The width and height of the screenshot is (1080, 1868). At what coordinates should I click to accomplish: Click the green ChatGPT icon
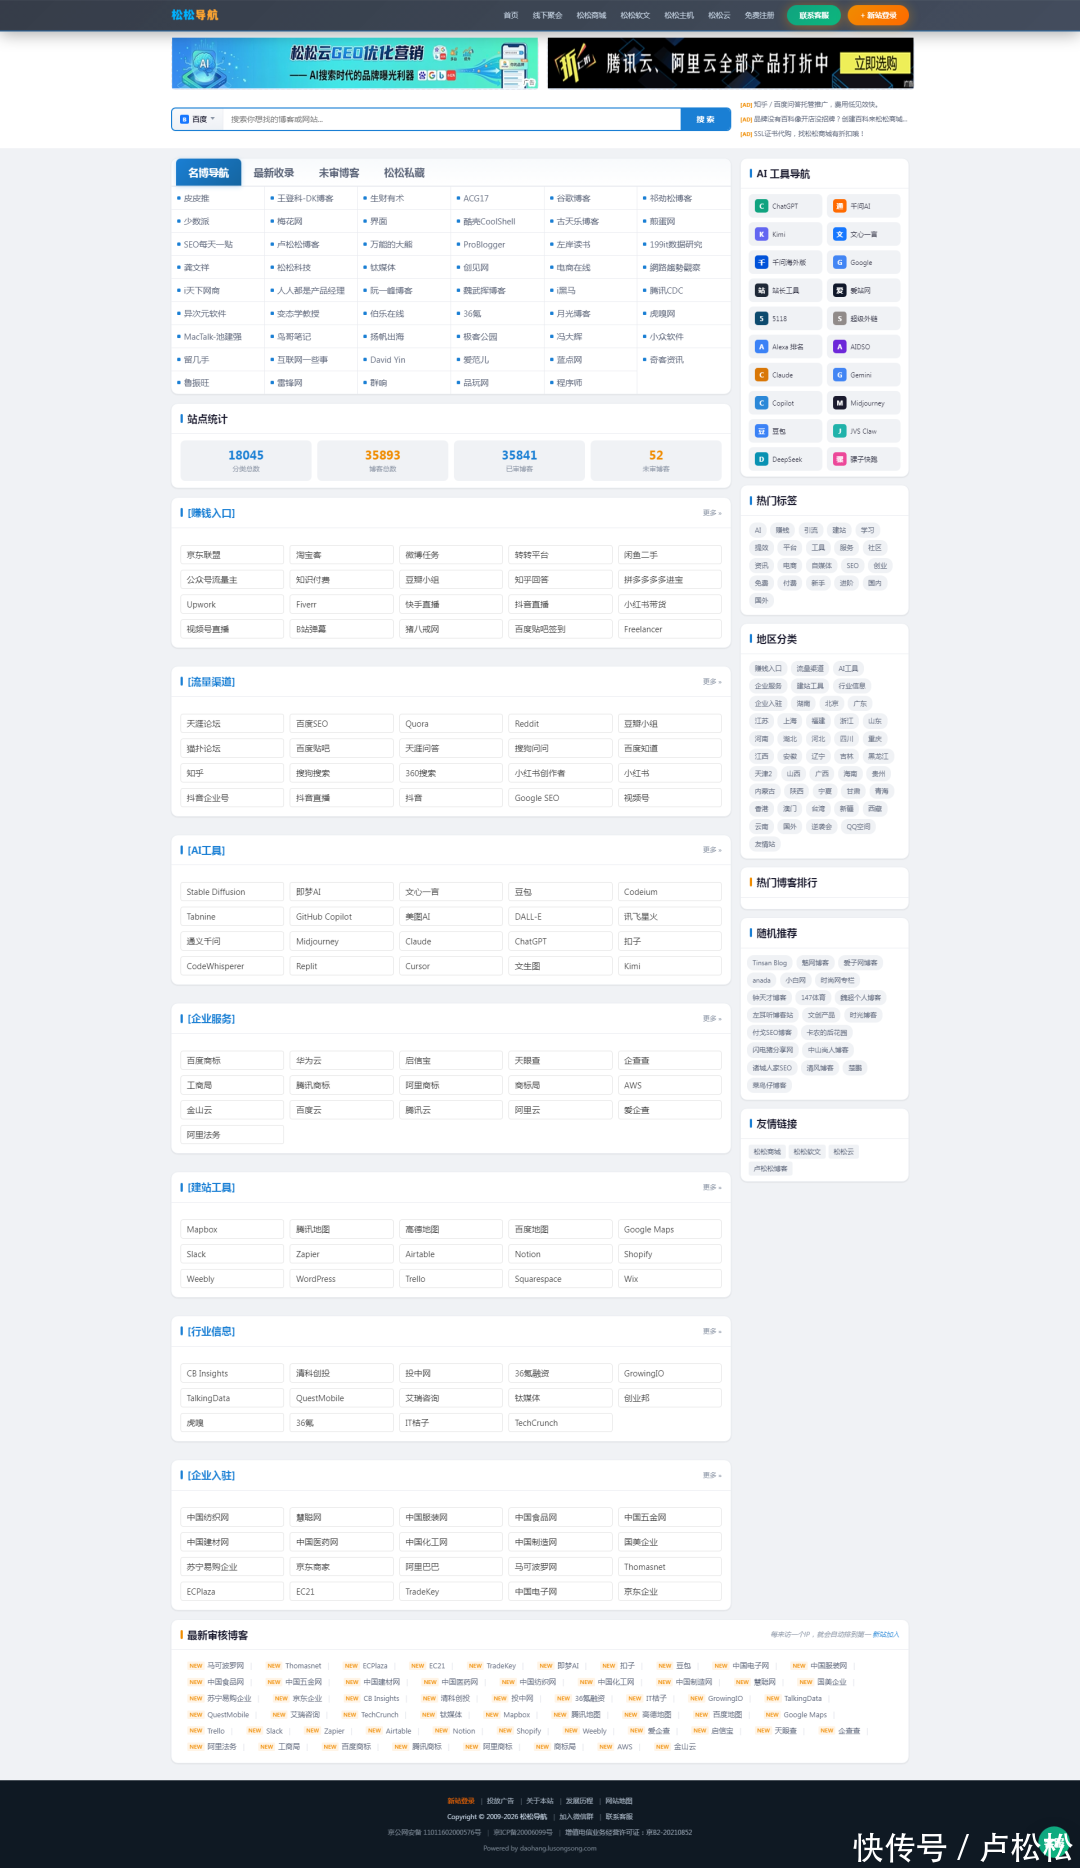tap(761, 206)
